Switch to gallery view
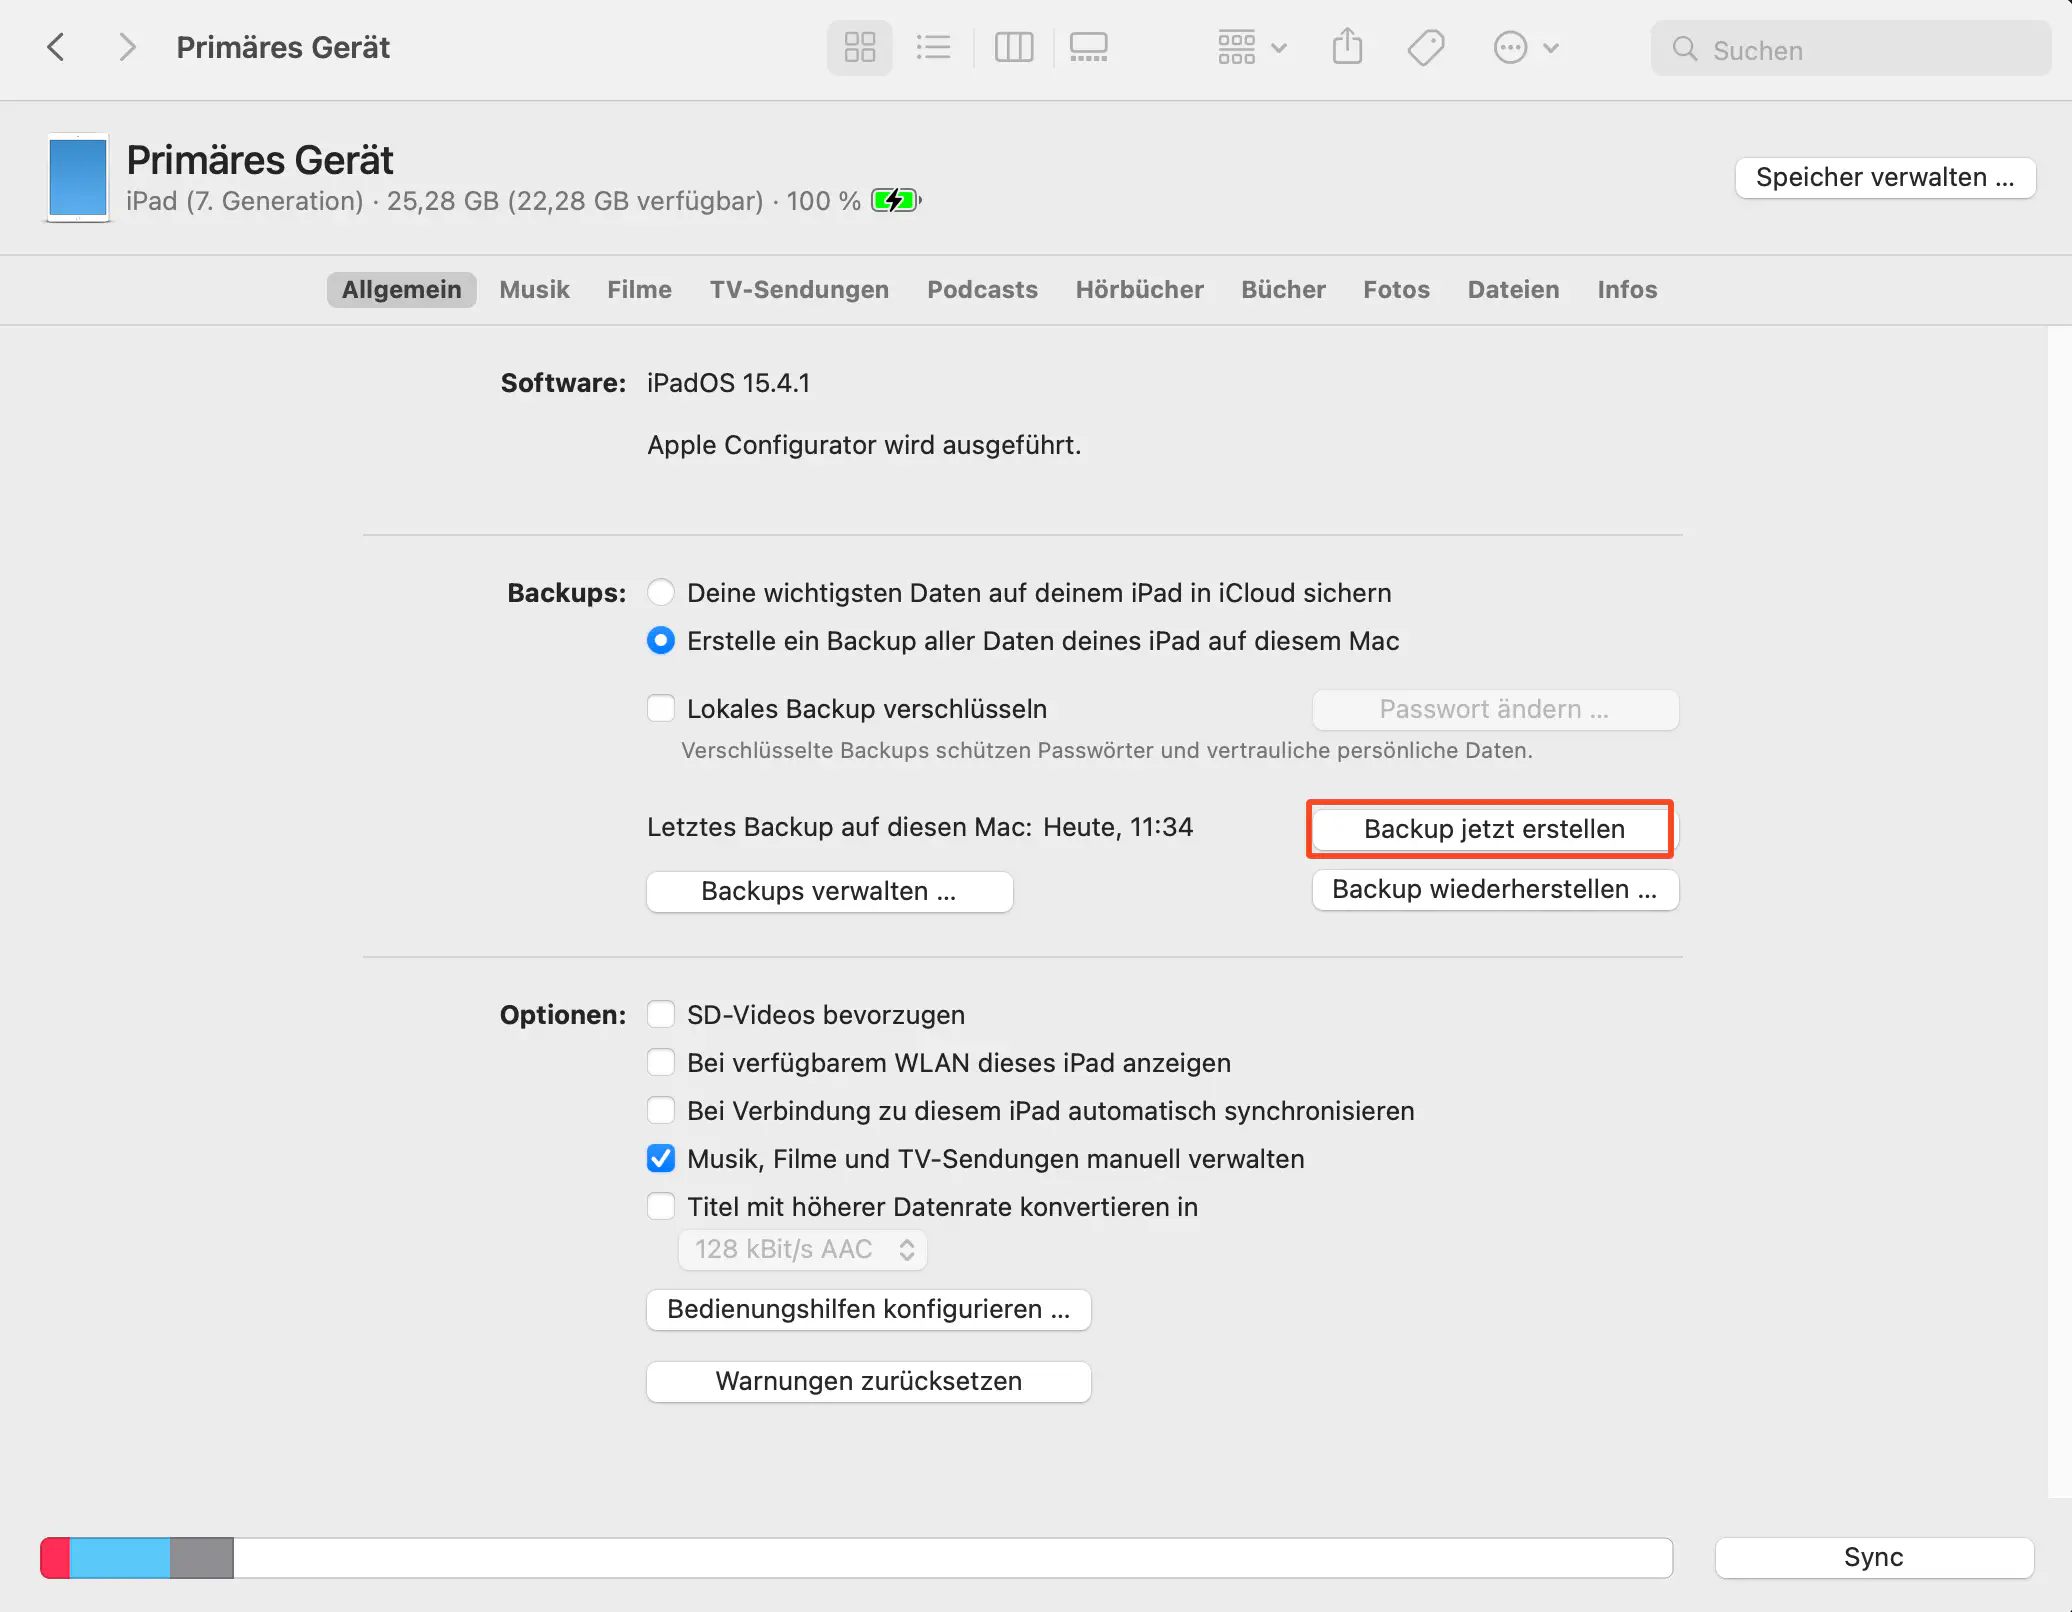 tap(1088, 47)
